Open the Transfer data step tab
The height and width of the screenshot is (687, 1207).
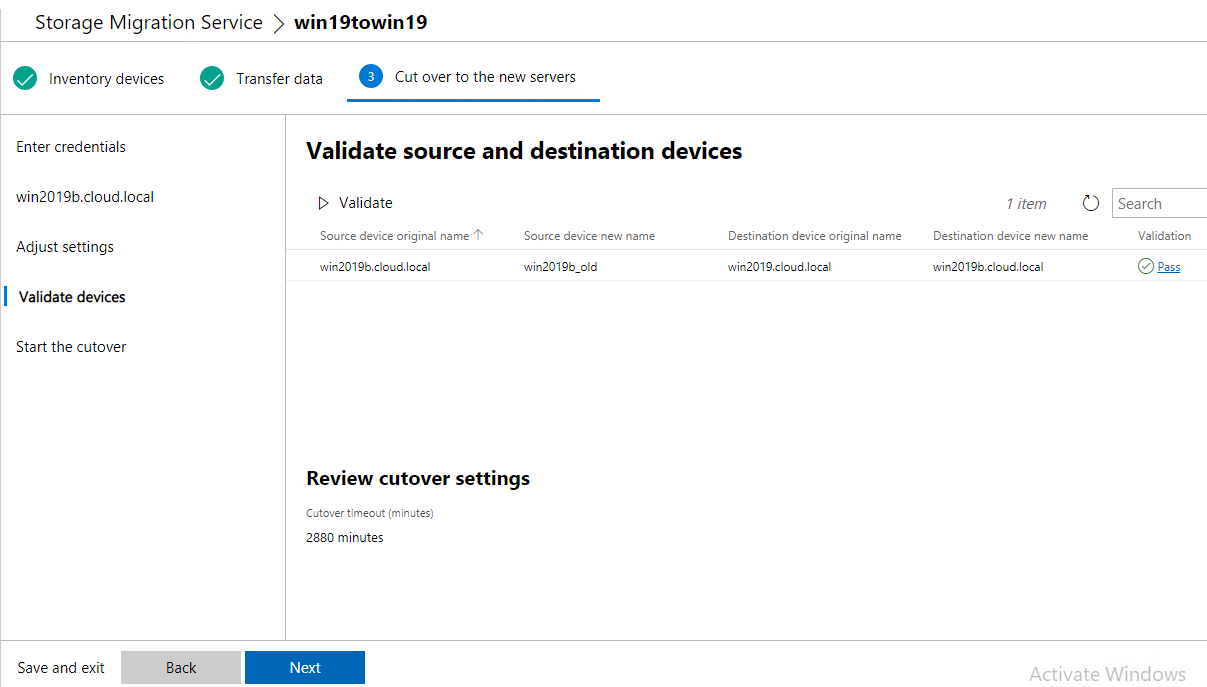[x=279, y=79]
